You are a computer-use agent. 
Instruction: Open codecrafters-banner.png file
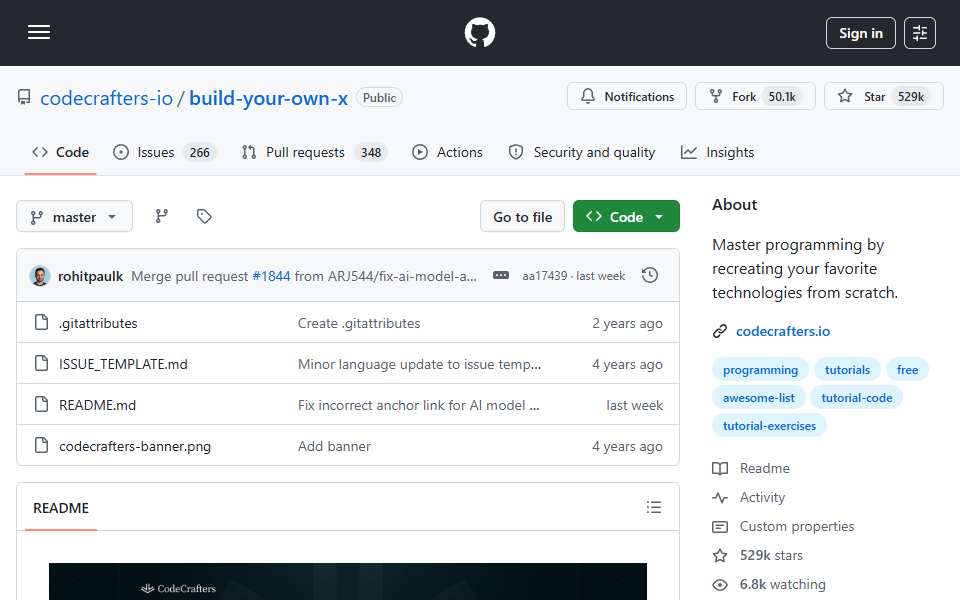(x=135, y=446)
